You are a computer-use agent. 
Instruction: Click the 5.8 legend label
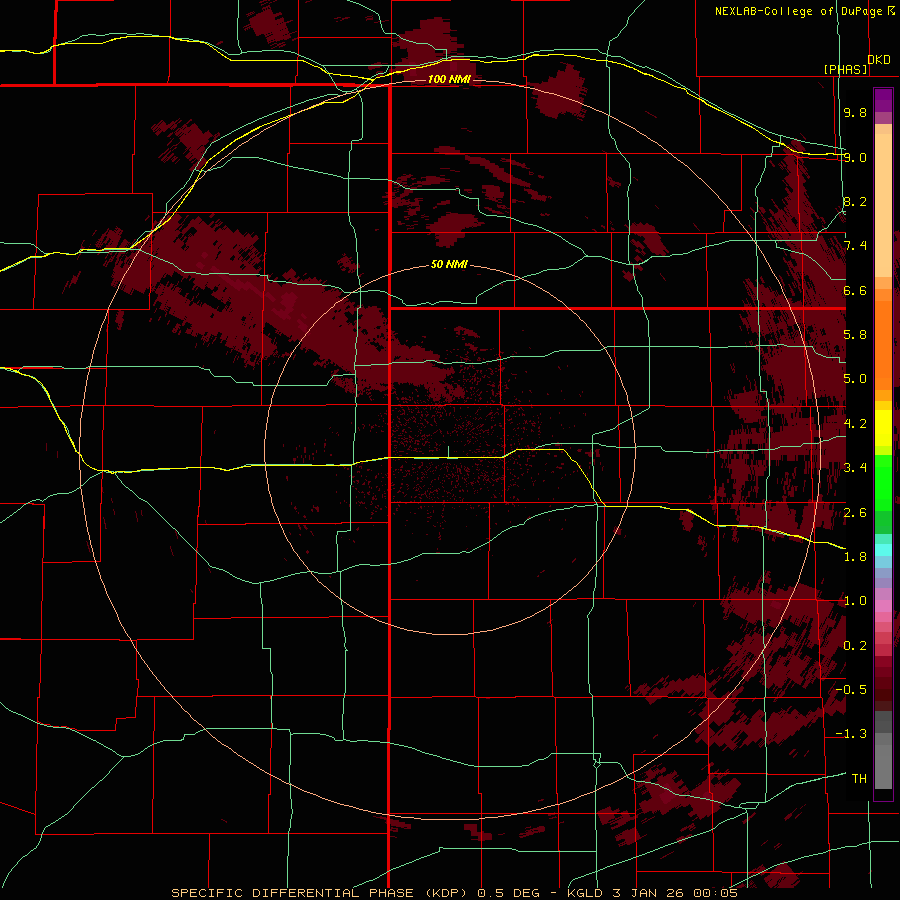(x=855, y=335)
